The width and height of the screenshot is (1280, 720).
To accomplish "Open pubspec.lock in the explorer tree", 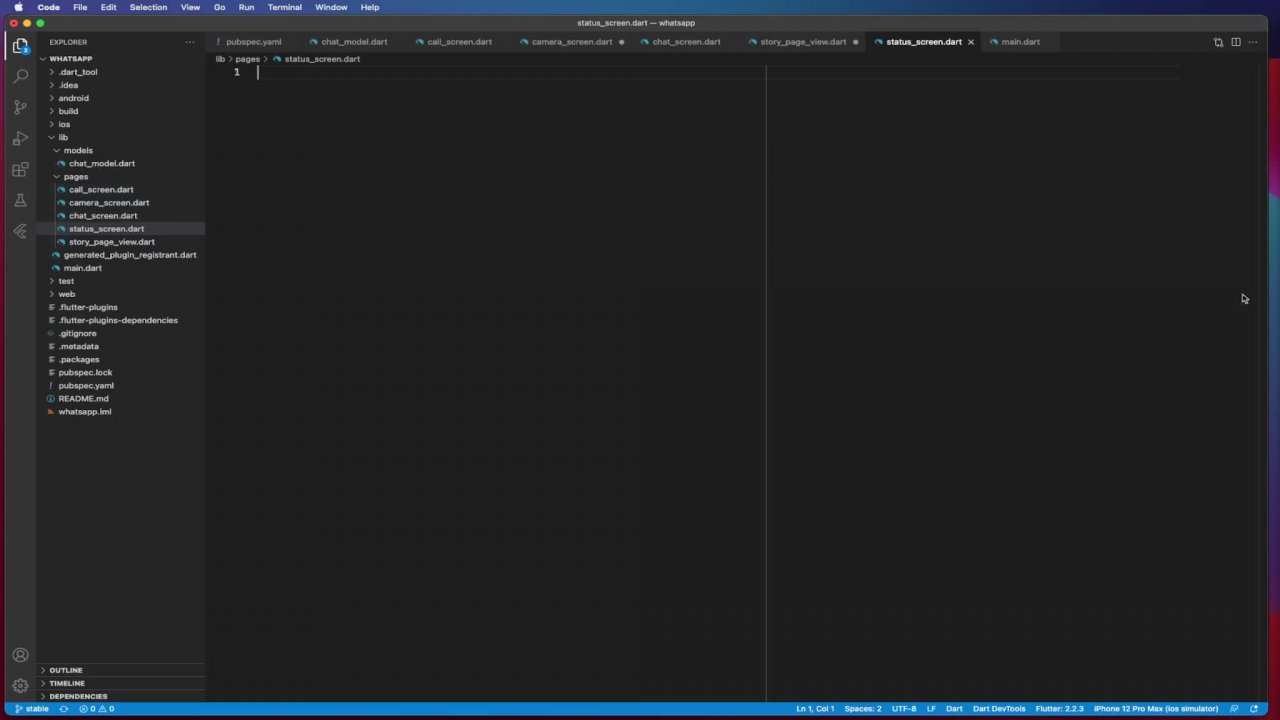I will [x=85, y=372].
